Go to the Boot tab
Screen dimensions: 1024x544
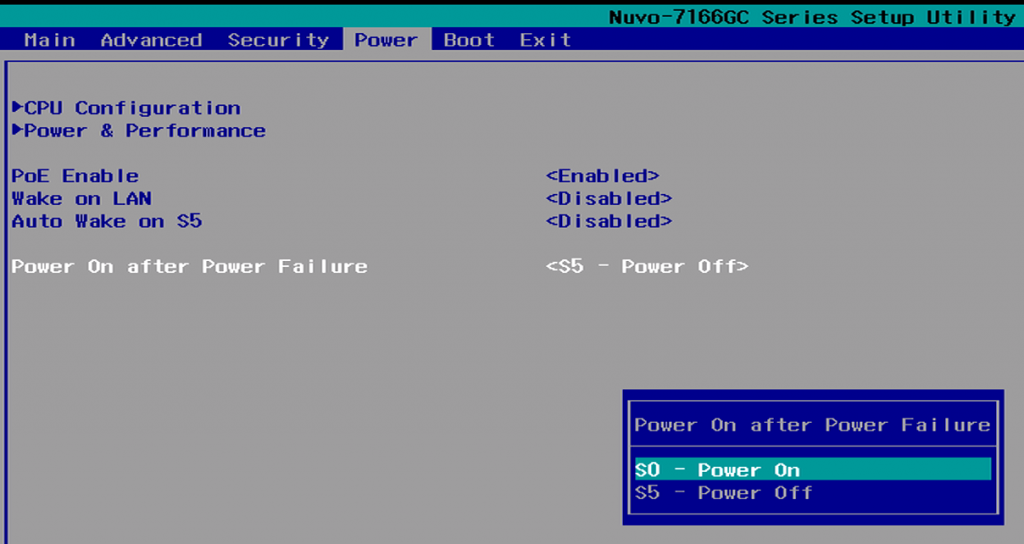click(469, 40)
